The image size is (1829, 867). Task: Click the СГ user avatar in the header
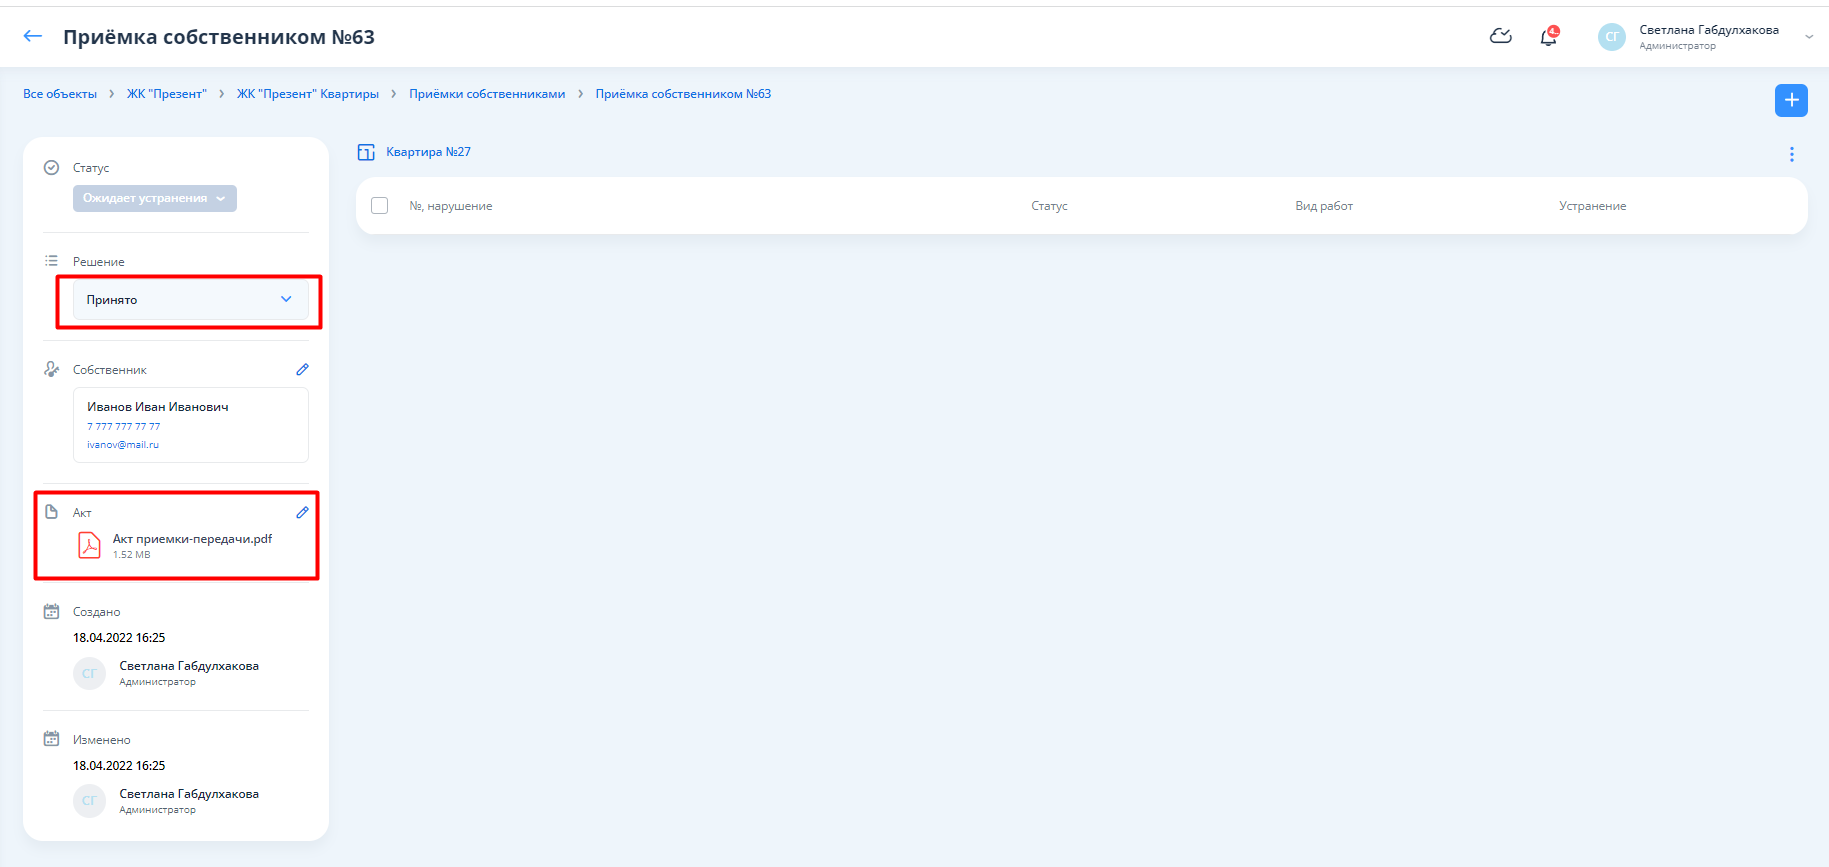(1611, 37)
